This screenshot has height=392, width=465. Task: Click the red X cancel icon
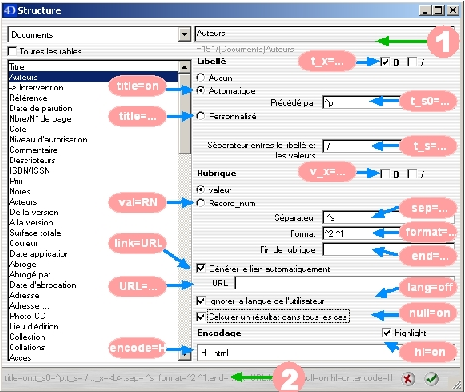[407, 379]
